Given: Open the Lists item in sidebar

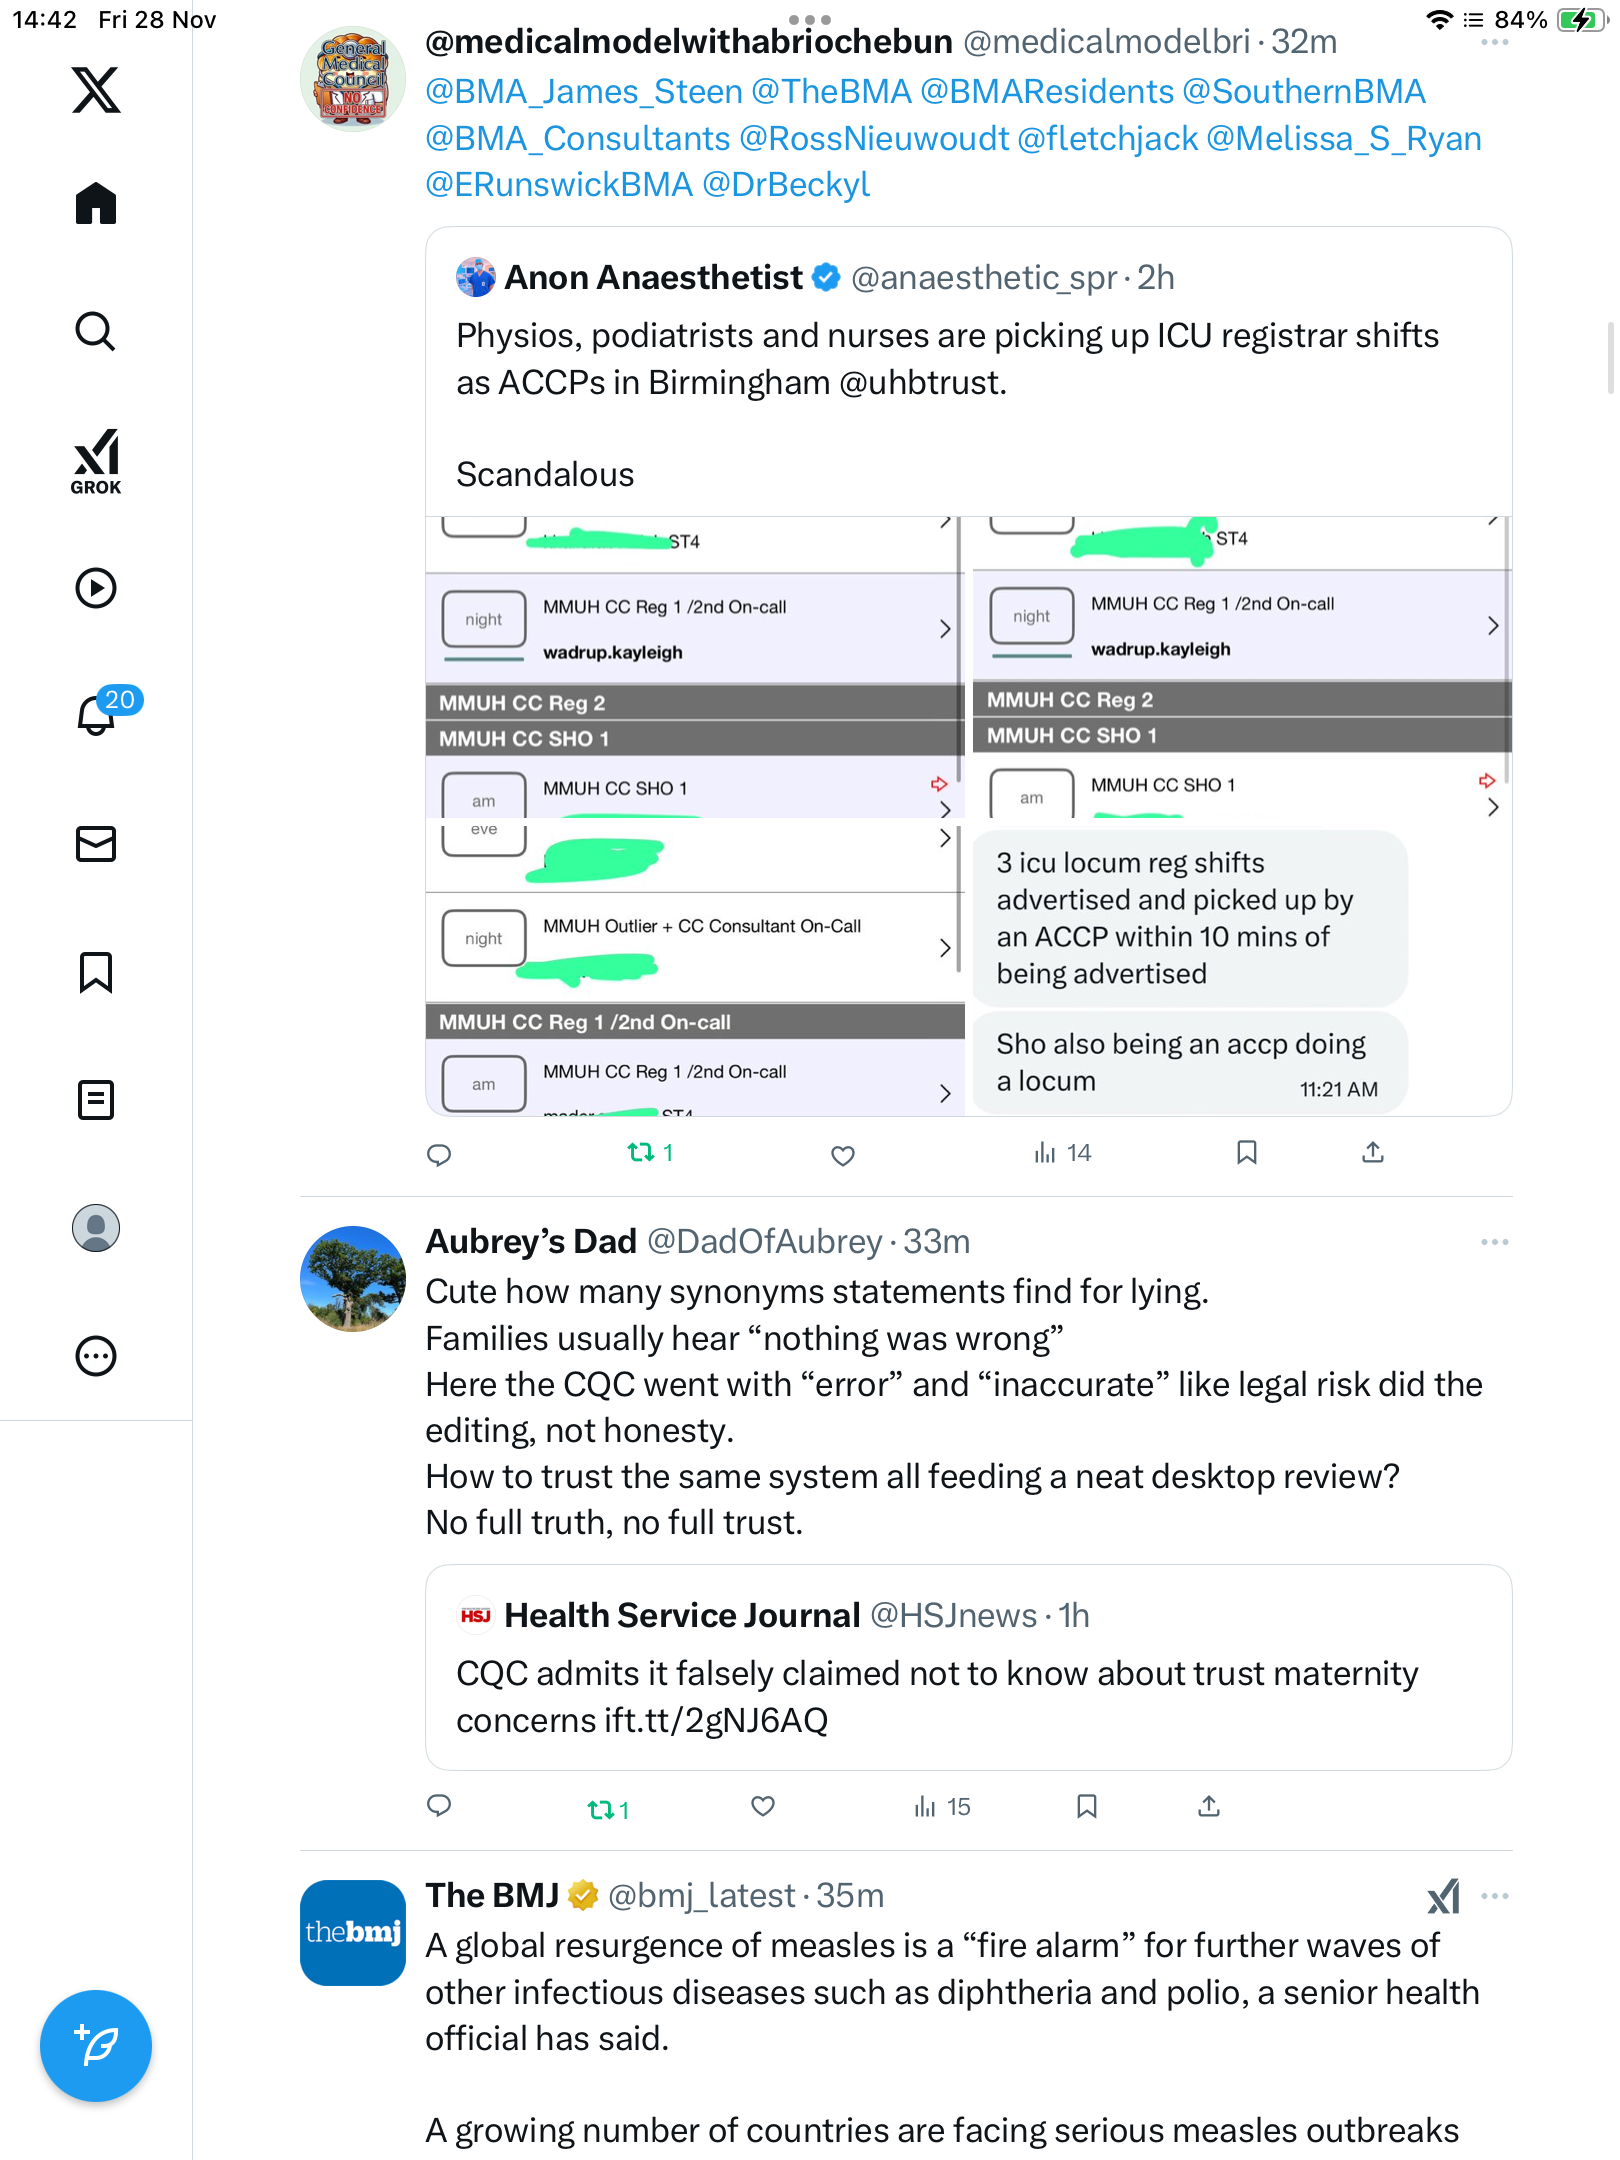Looking at the screenshot, I should pos(96,1100).
